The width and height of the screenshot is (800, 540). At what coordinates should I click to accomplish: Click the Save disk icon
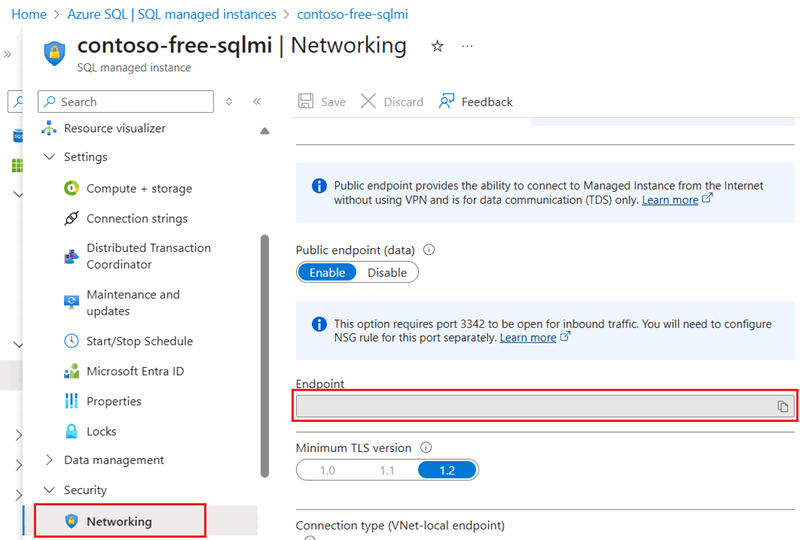(306, 101)
